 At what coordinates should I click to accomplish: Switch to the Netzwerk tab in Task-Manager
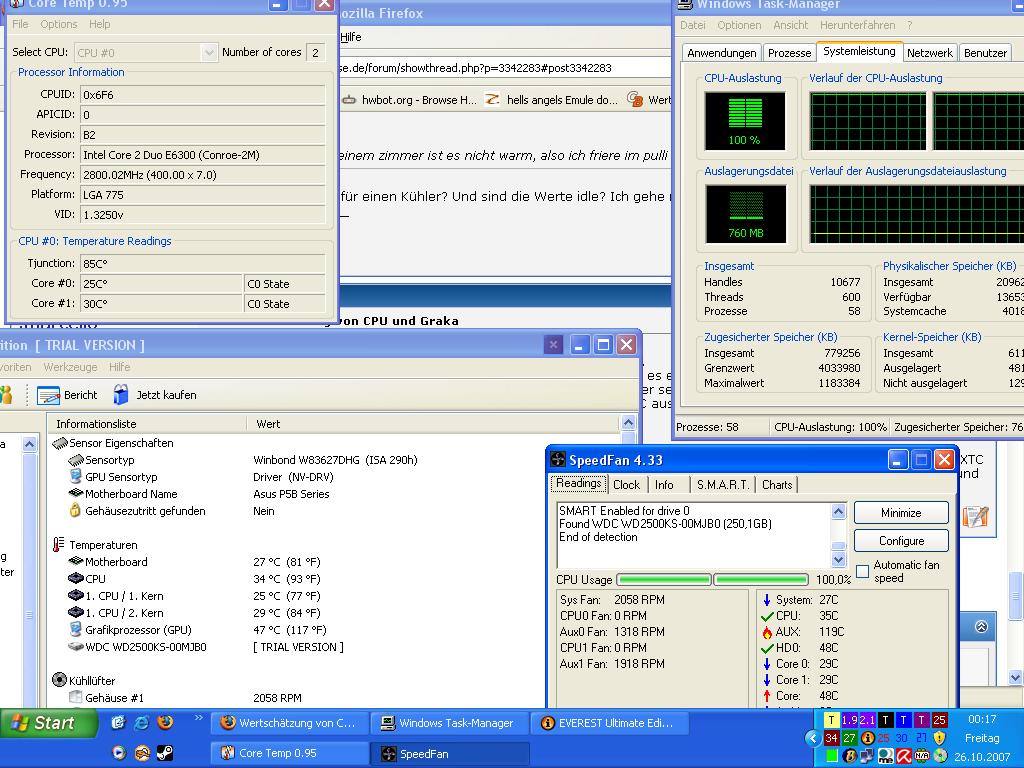930,53
